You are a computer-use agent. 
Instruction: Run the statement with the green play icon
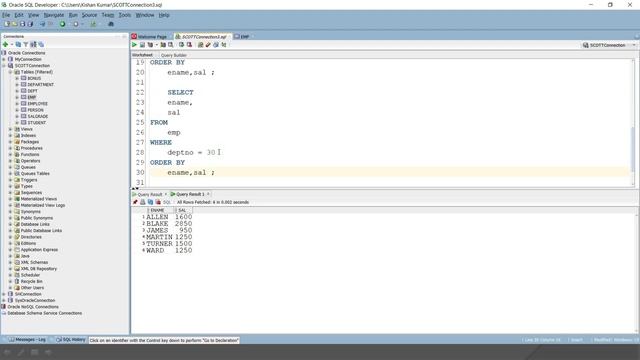[x=134, y=44]
